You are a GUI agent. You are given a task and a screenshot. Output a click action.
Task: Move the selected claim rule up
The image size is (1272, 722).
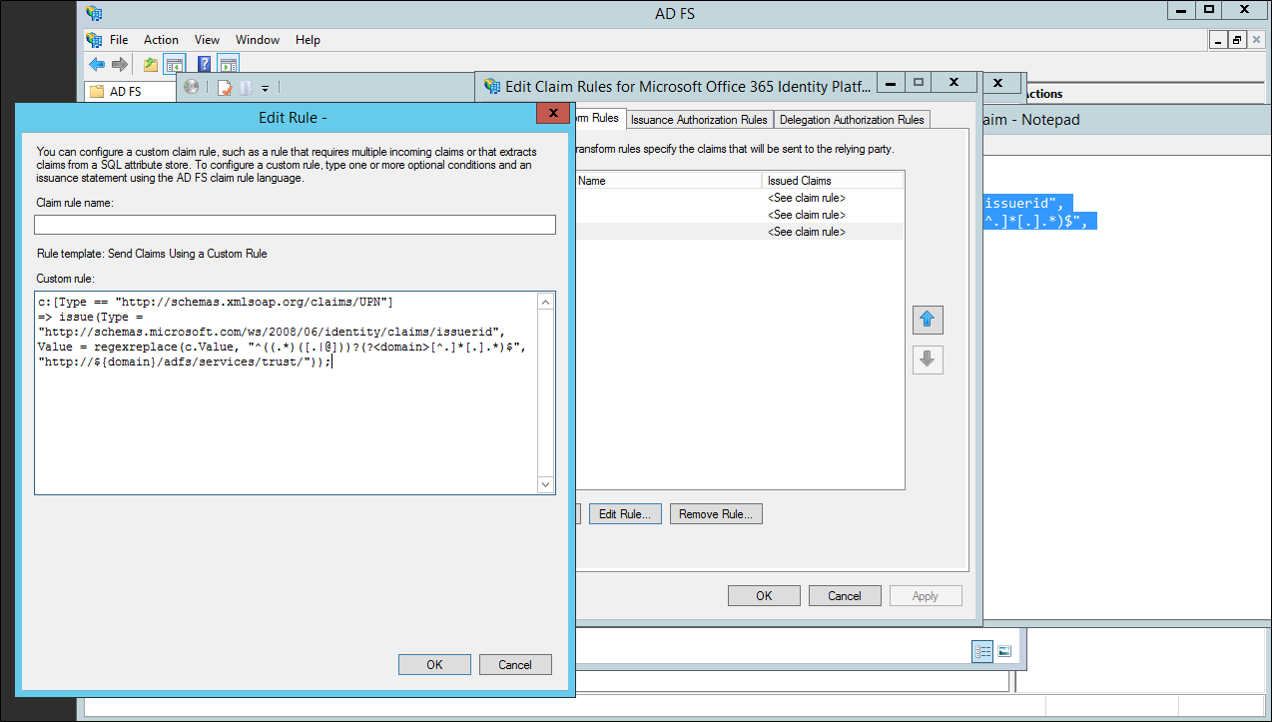point(927,320)
